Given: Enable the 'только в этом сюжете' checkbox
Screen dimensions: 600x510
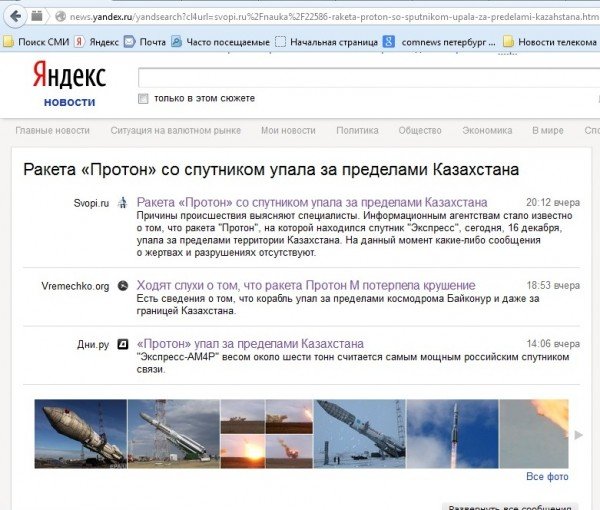Looking at the screenshot, I should 143,99.
